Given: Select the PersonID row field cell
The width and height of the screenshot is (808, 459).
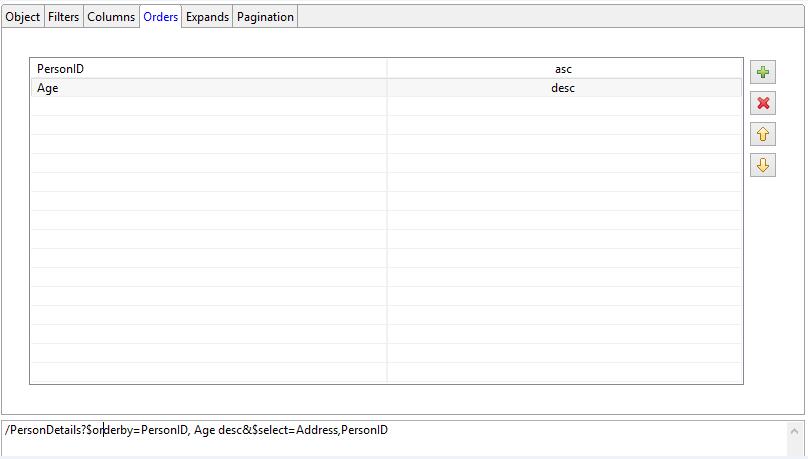Looking at the screenshot, I should tap(209, 69).
